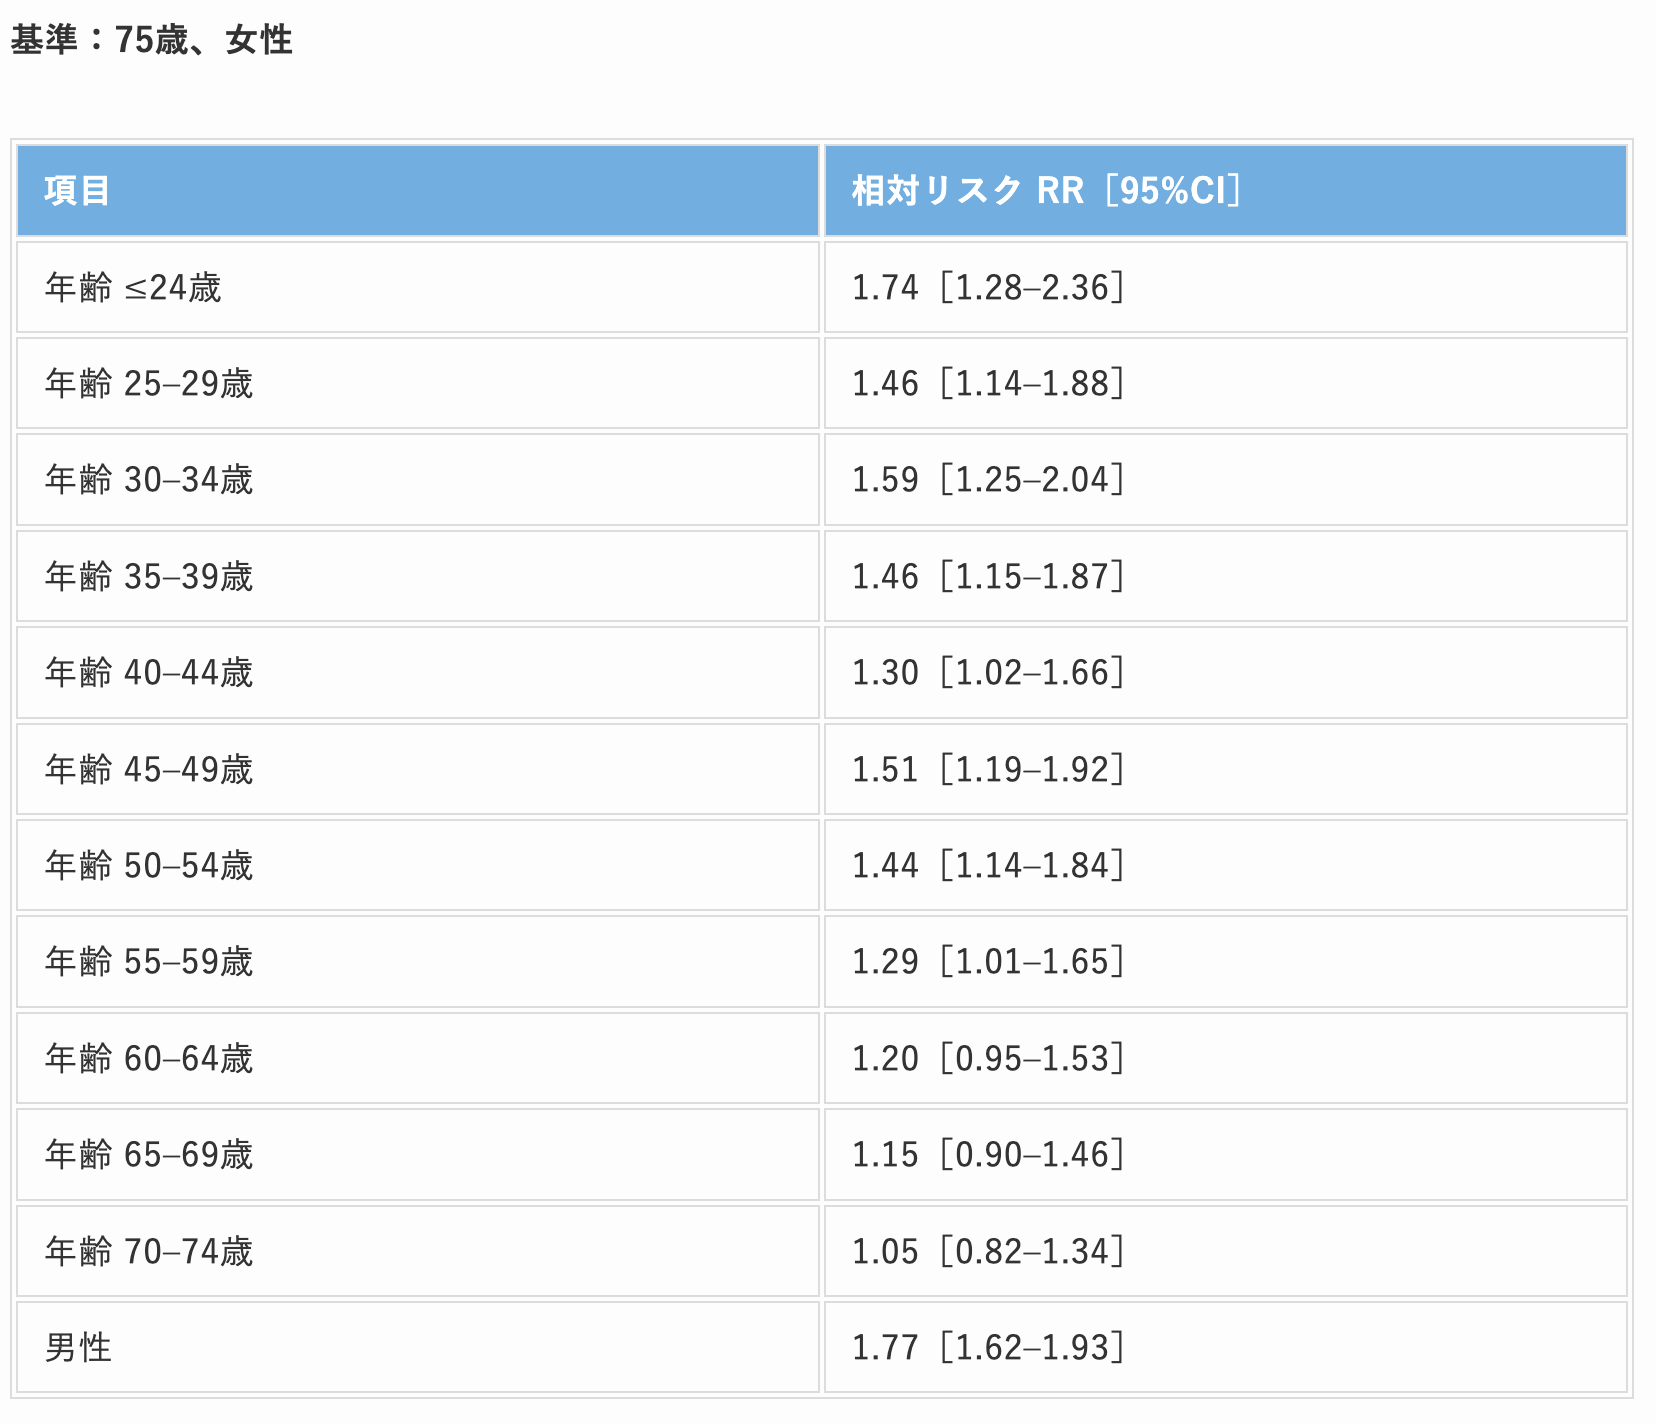Viewport: 1656px width, 1424px height.
Task: Click the value 1.59 [1.25–2.04]
Action: coord(987,480)
